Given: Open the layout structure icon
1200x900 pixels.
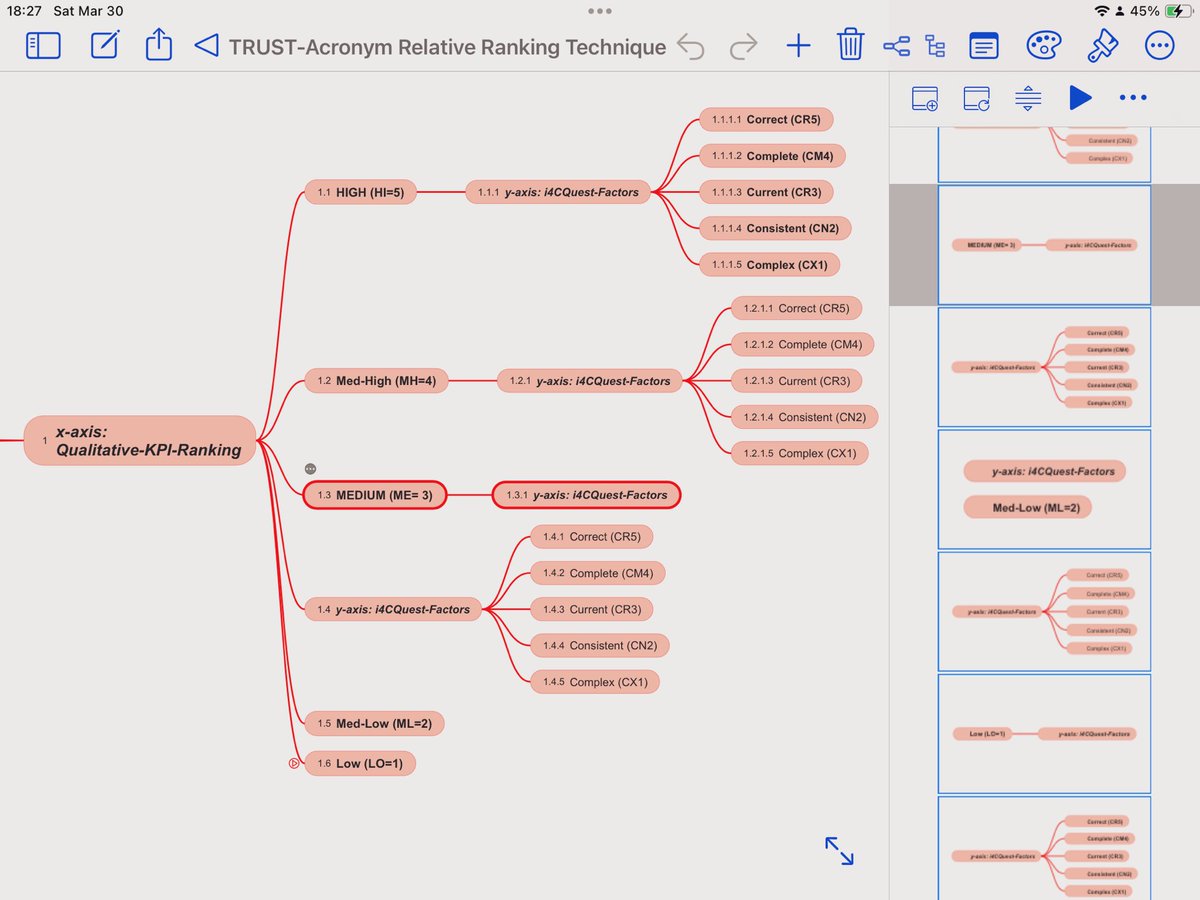Looking at the screenshot, I should [935, 46].
